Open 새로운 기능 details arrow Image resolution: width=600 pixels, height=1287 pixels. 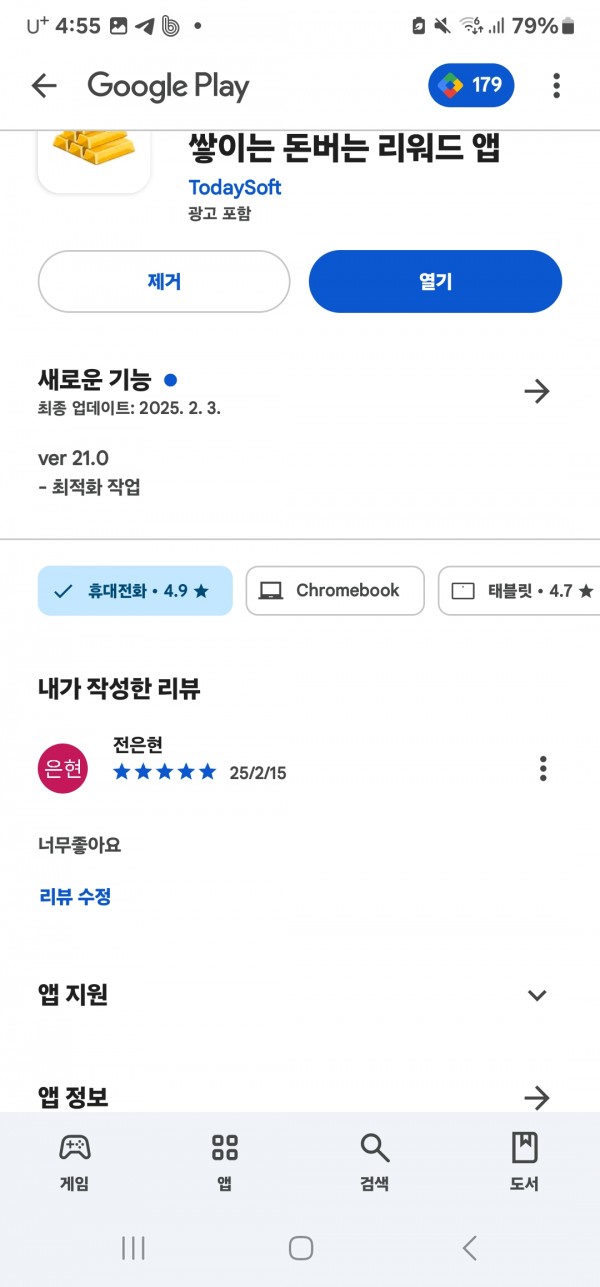(x=537, y=391)
